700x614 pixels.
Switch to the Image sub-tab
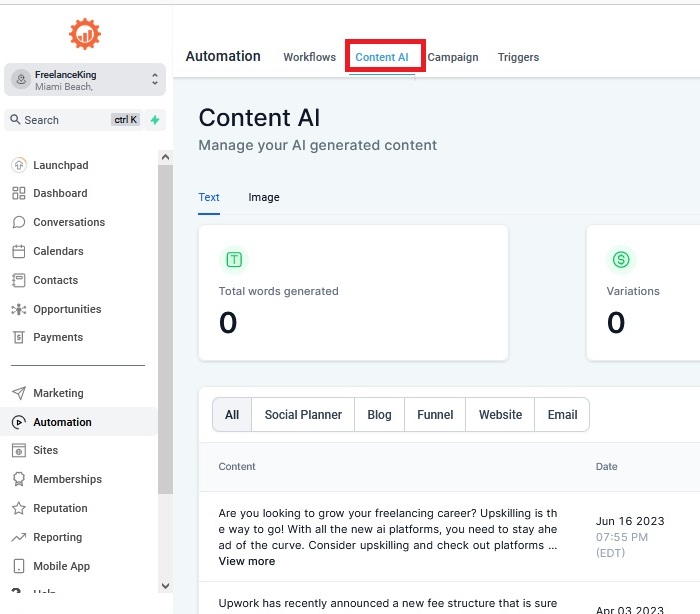click(264, 197)
